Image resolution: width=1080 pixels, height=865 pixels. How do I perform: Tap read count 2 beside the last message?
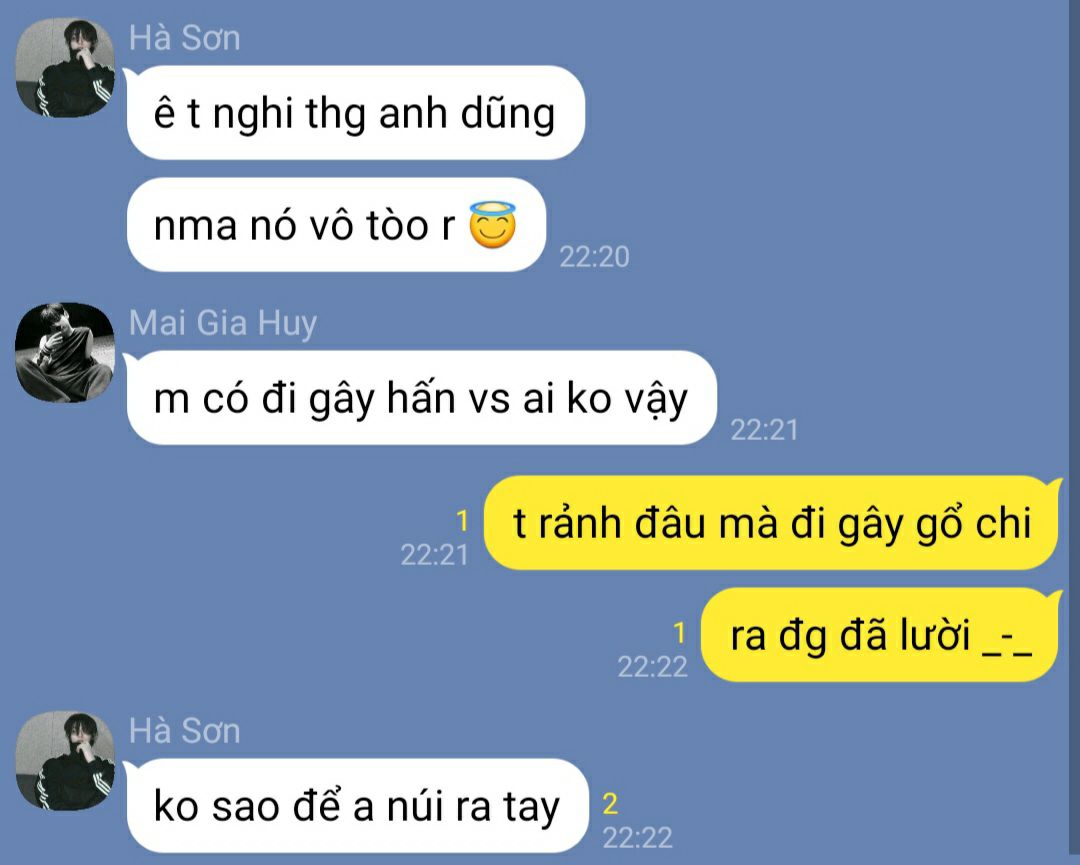pos(610,804)
